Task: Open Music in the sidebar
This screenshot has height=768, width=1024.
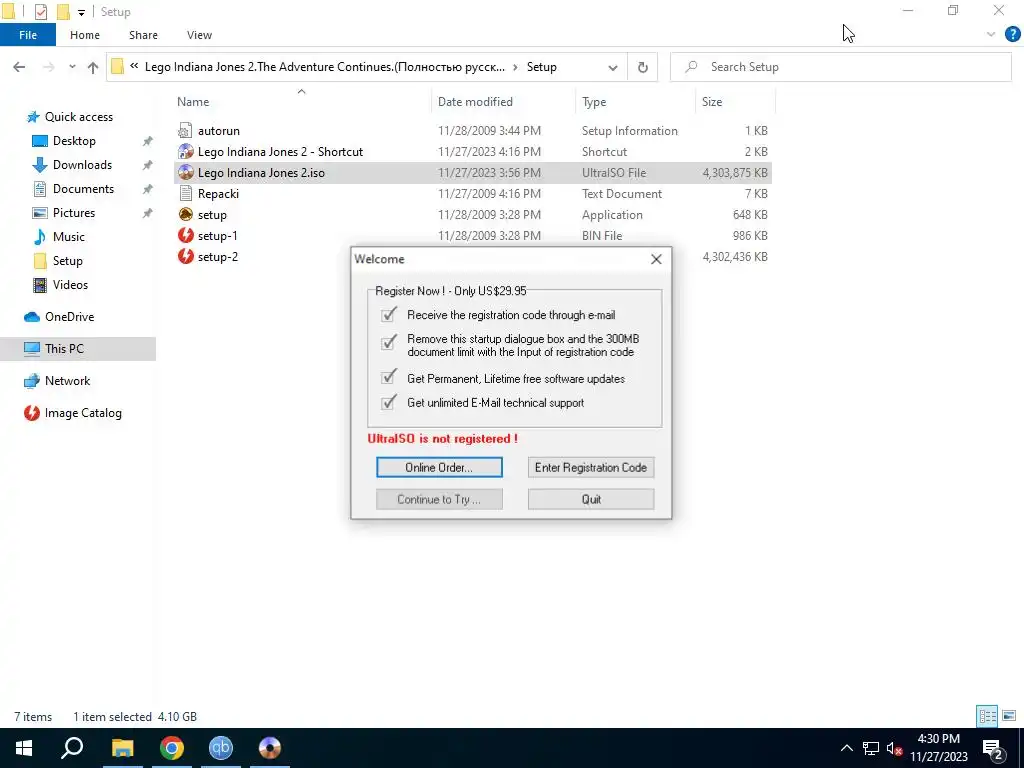Action: 69,236
